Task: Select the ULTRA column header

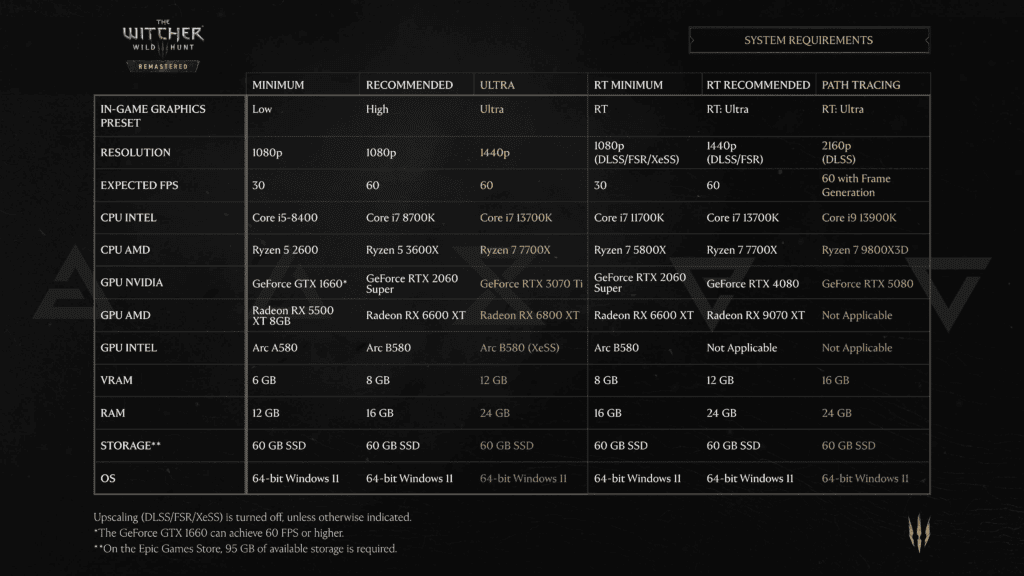Action: coord(497,85)
